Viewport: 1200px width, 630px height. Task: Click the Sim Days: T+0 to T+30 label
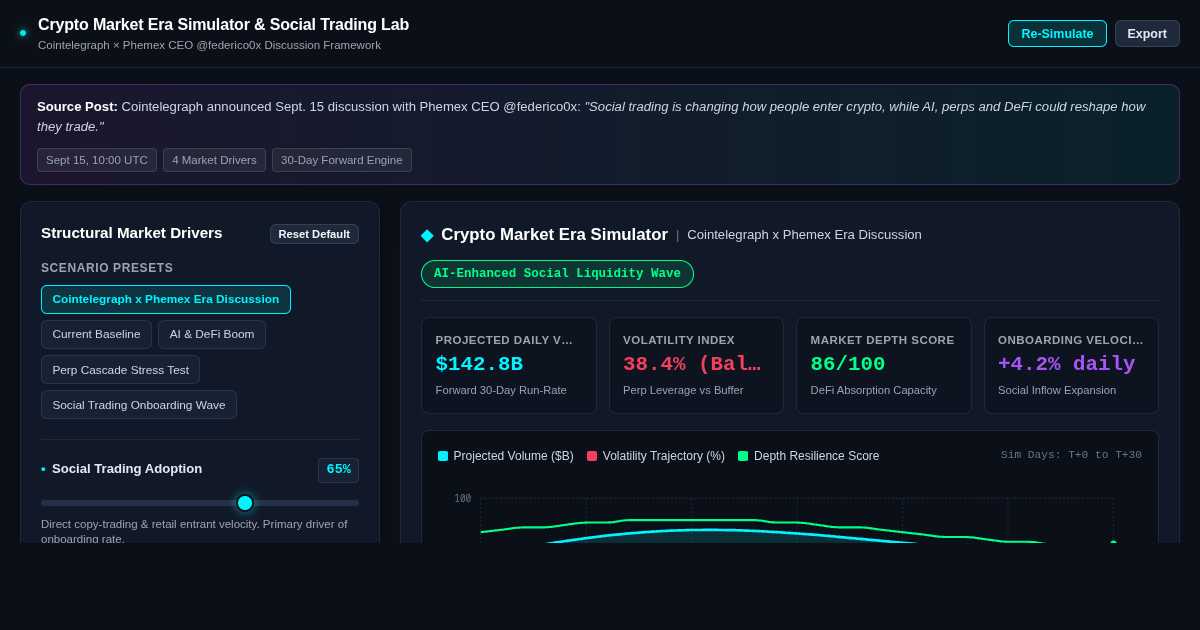(1071, 455)
